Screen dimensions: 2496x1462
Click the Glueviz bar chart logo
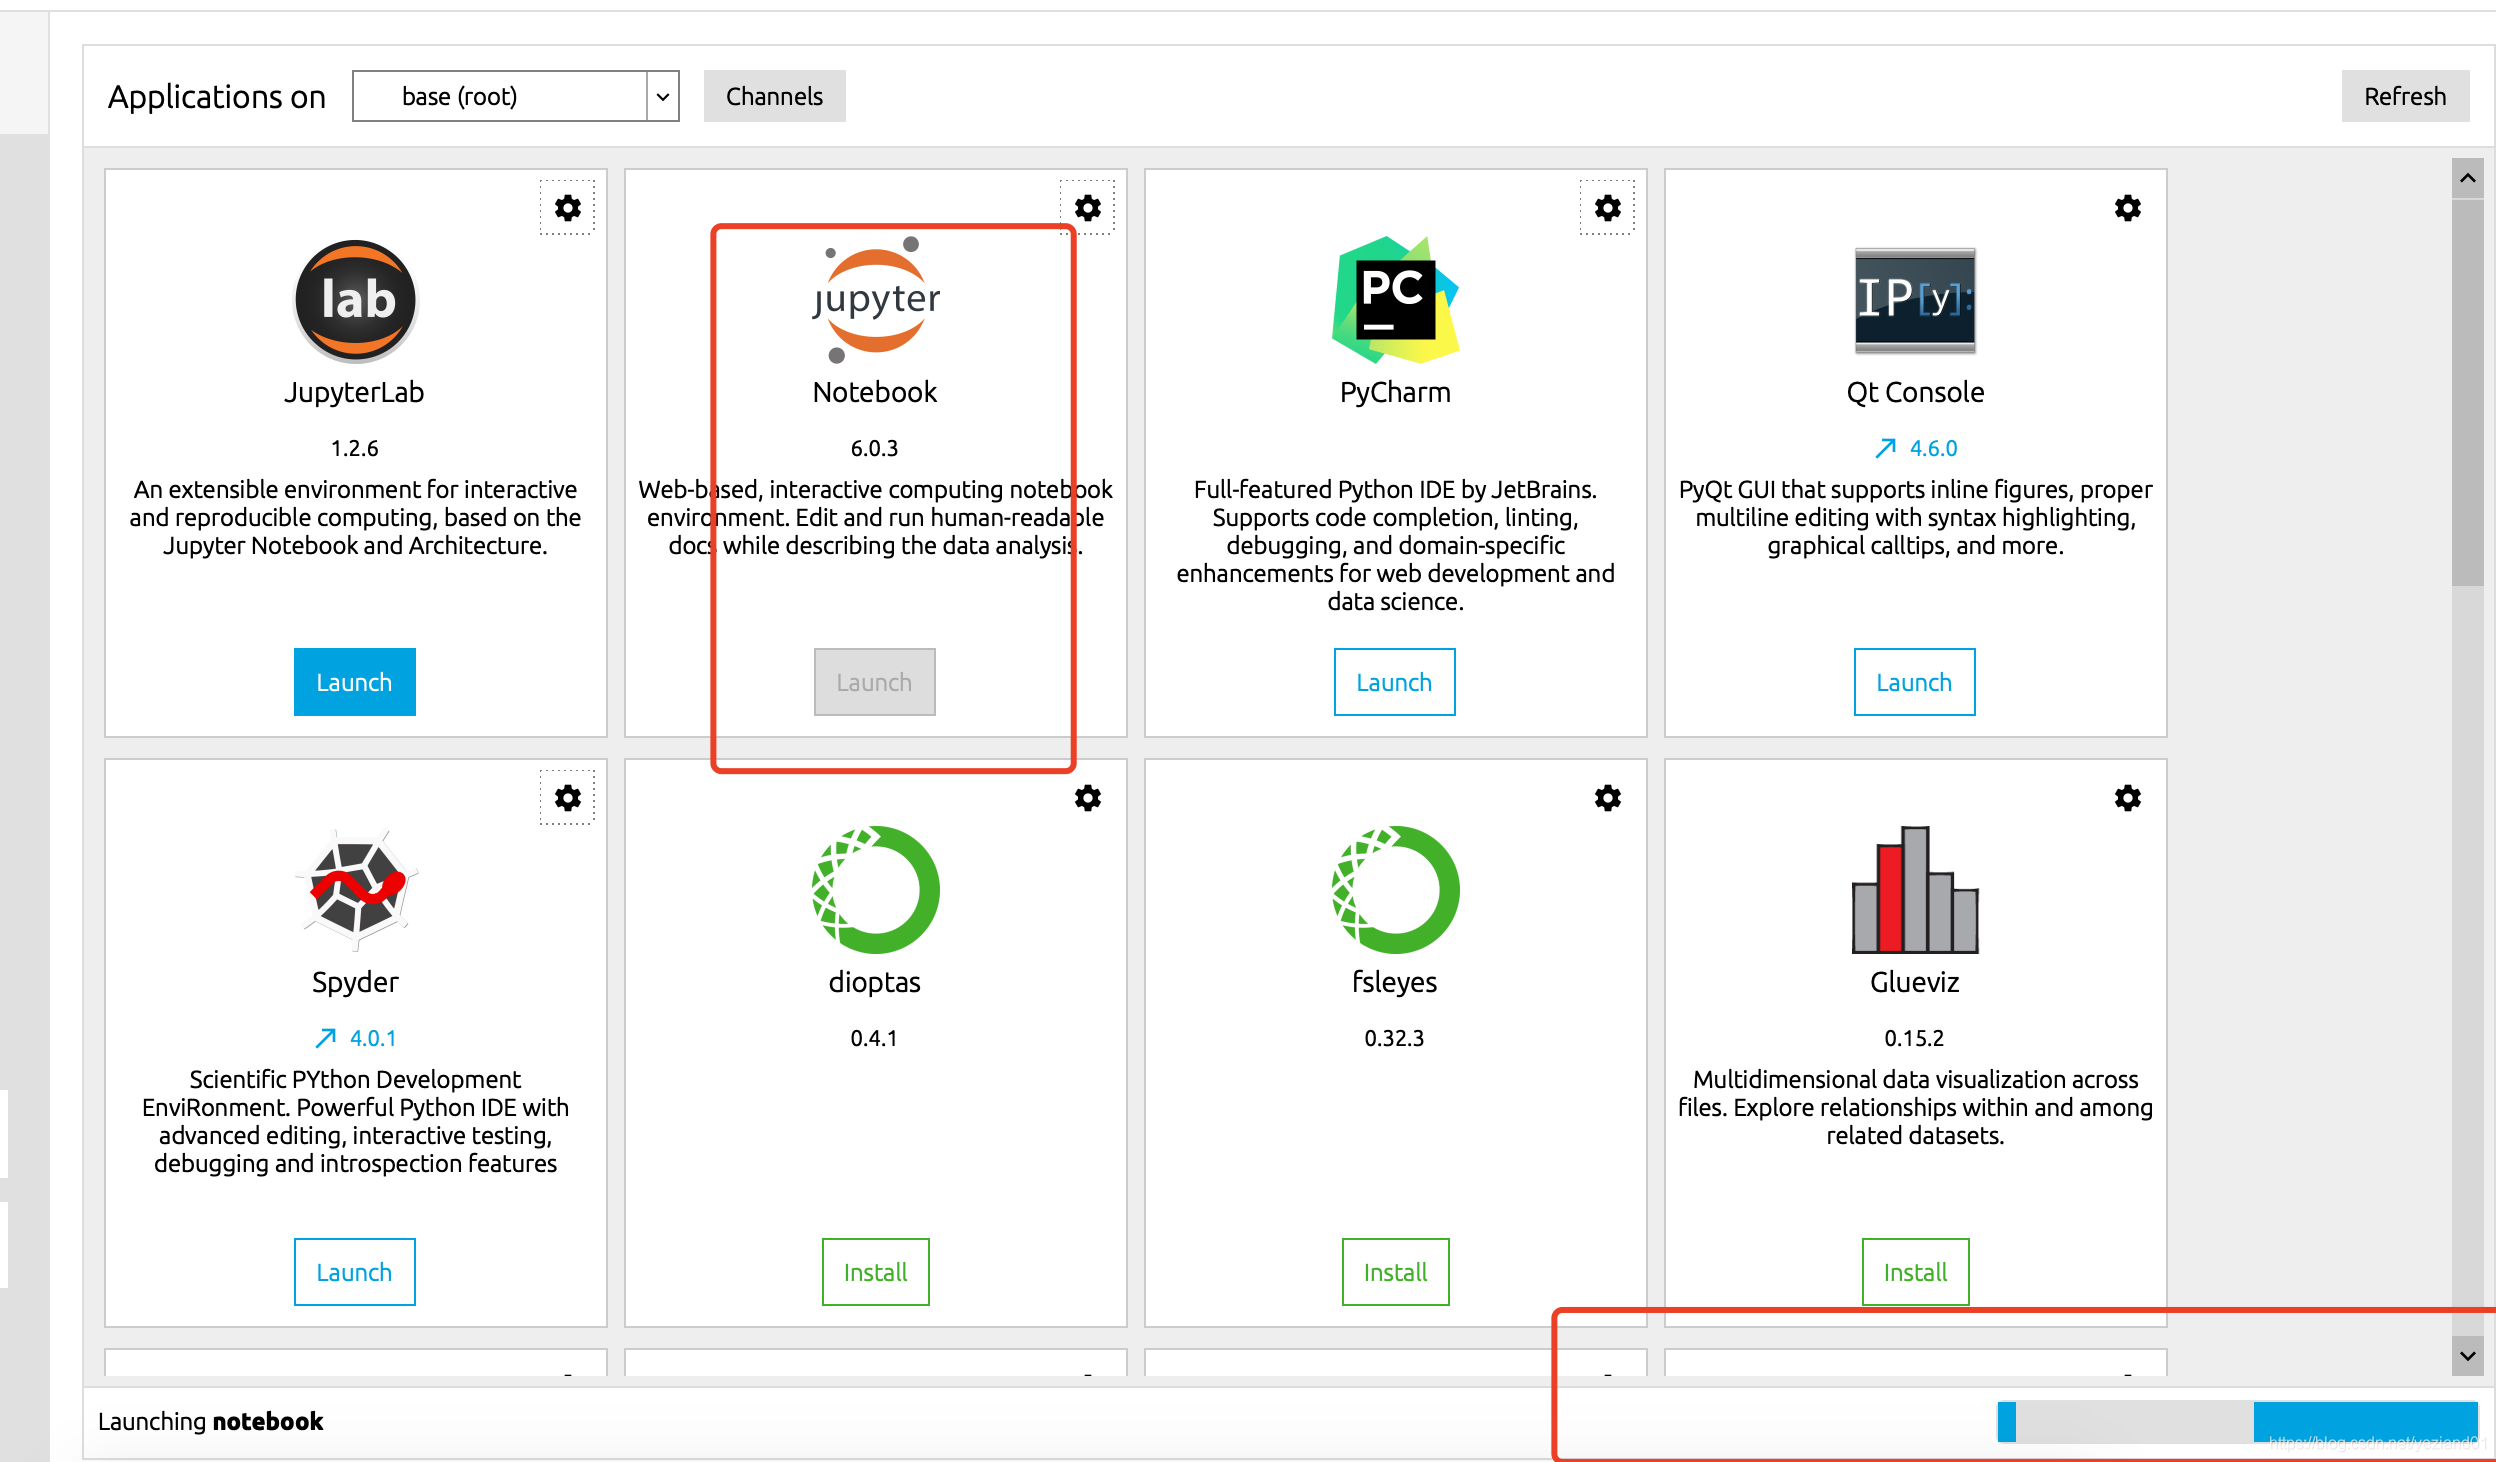(1915, 889)
